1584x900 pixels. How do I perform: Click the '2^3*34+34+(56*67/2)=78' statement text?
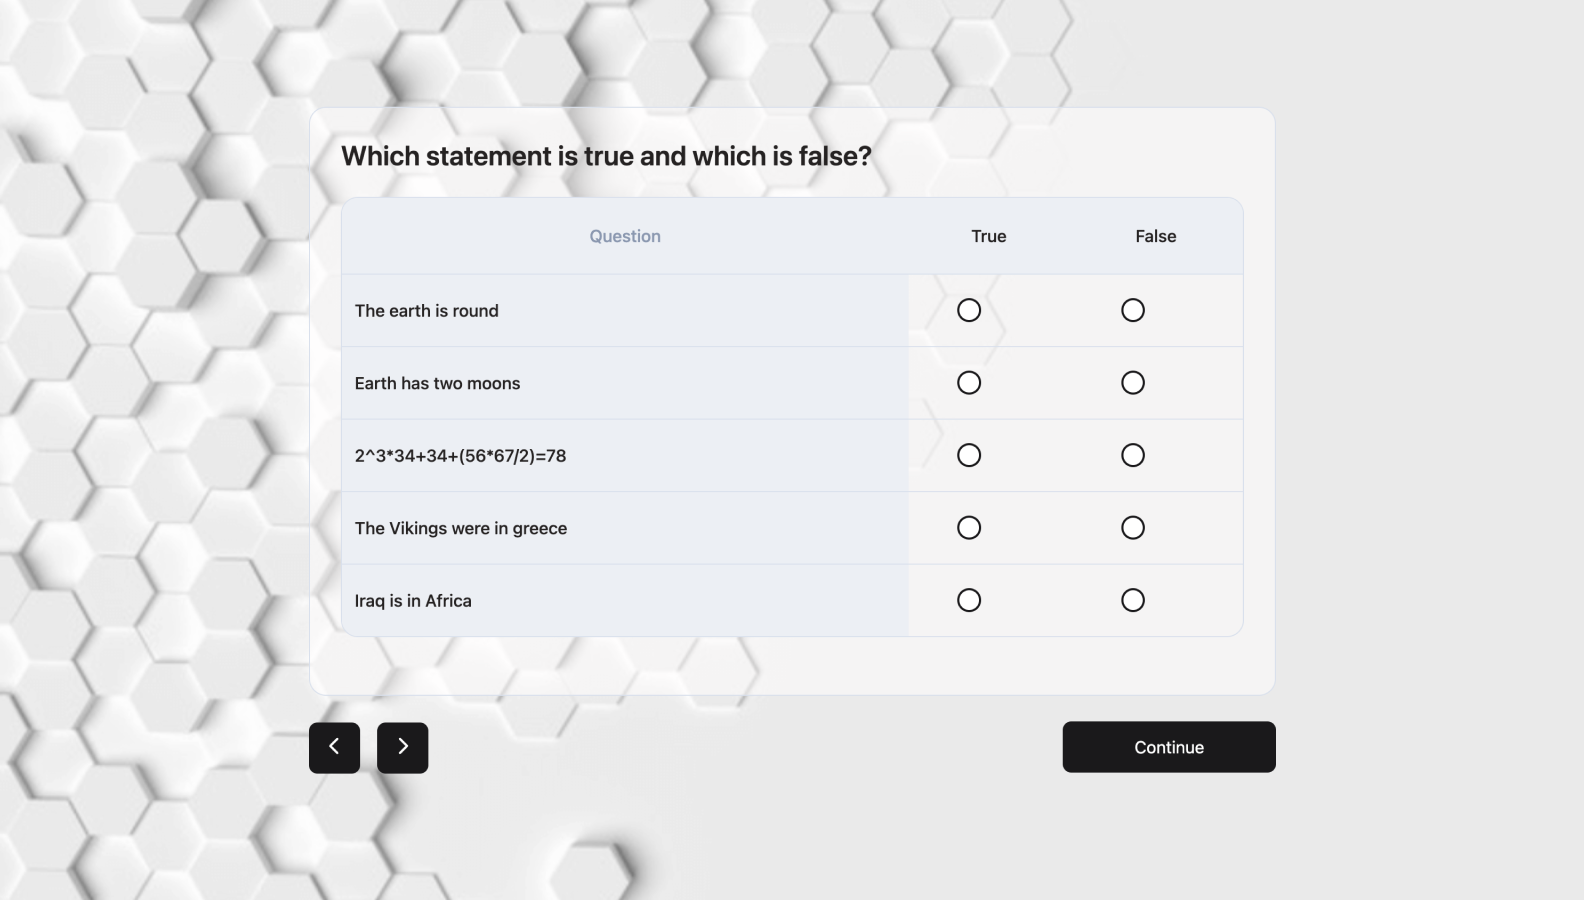460,456
